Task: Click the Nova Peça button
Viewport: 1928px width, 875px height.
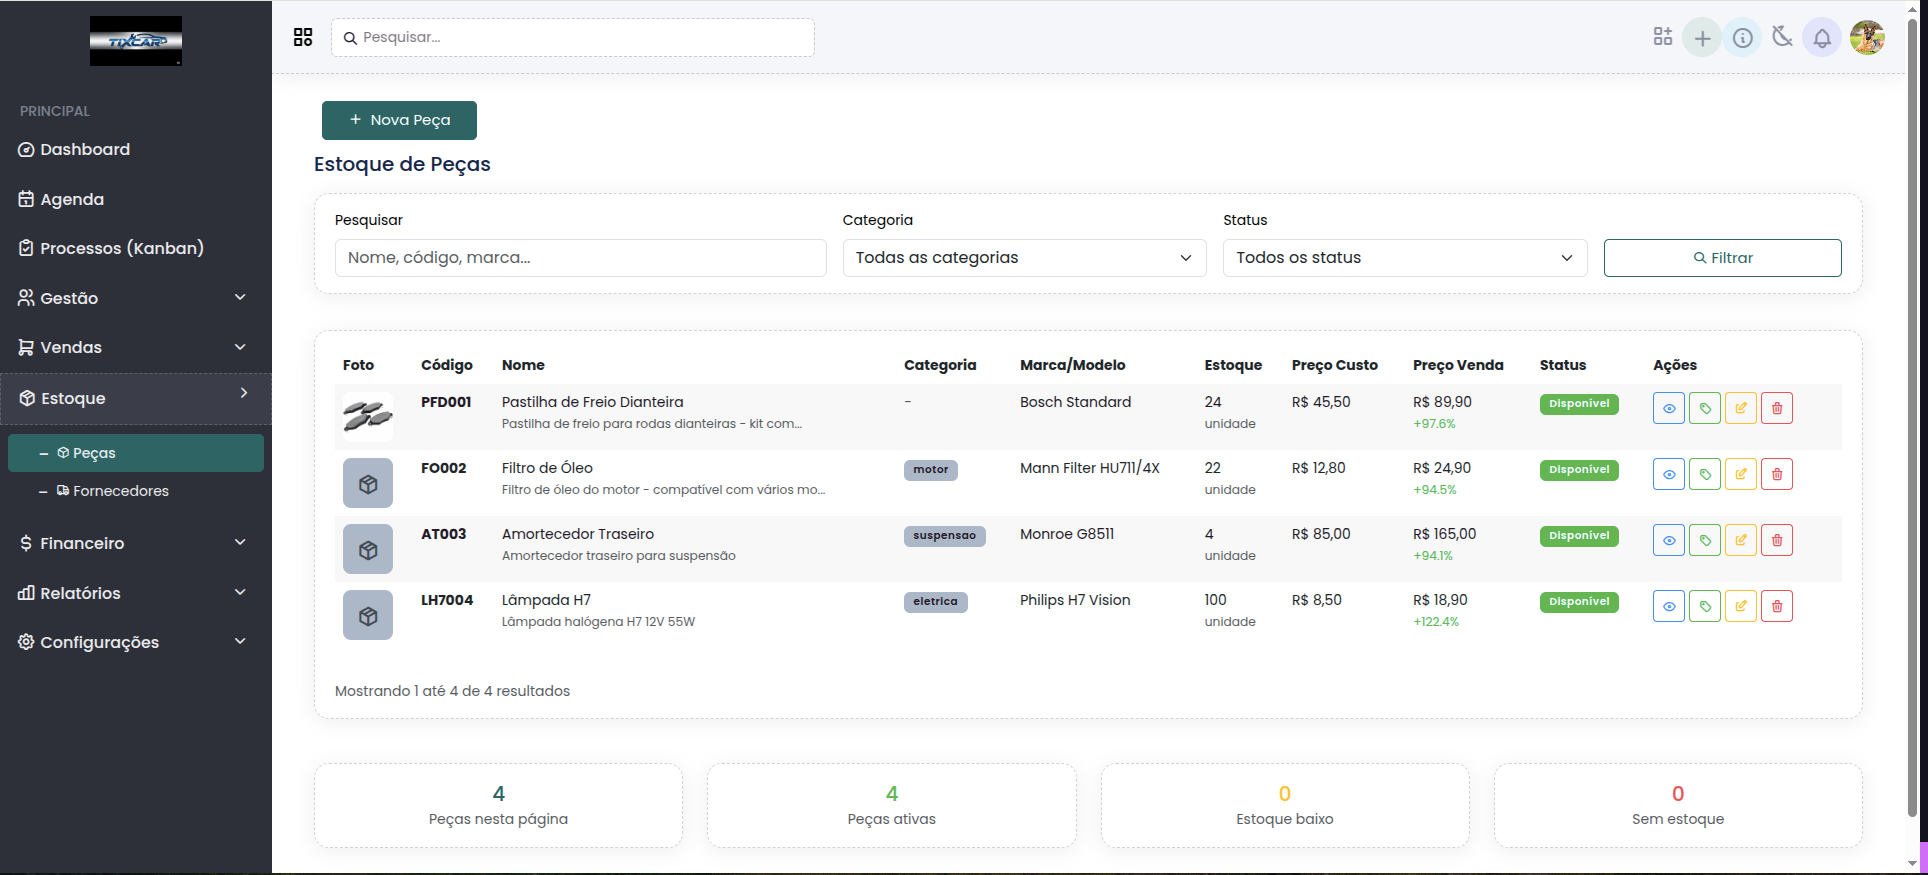Action: 399,120
